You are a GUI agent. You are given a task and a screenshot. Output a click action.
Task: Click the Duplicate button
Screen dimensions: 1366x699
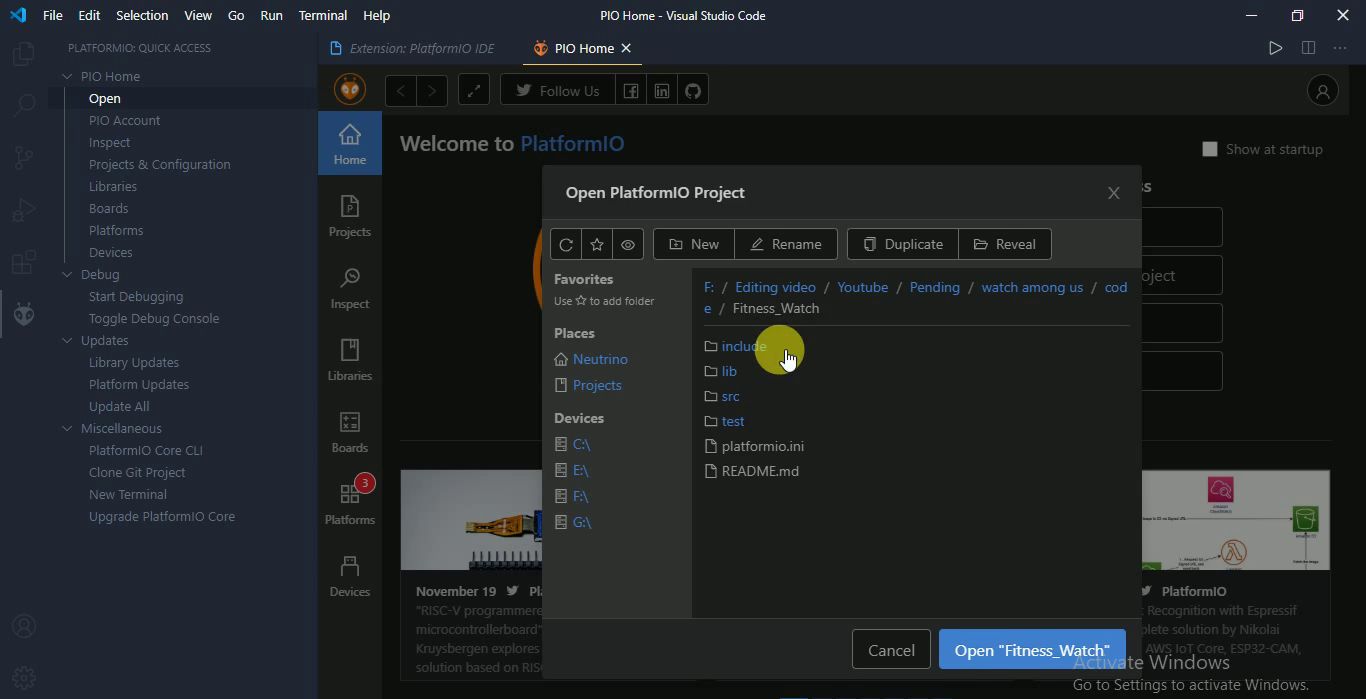903,244
